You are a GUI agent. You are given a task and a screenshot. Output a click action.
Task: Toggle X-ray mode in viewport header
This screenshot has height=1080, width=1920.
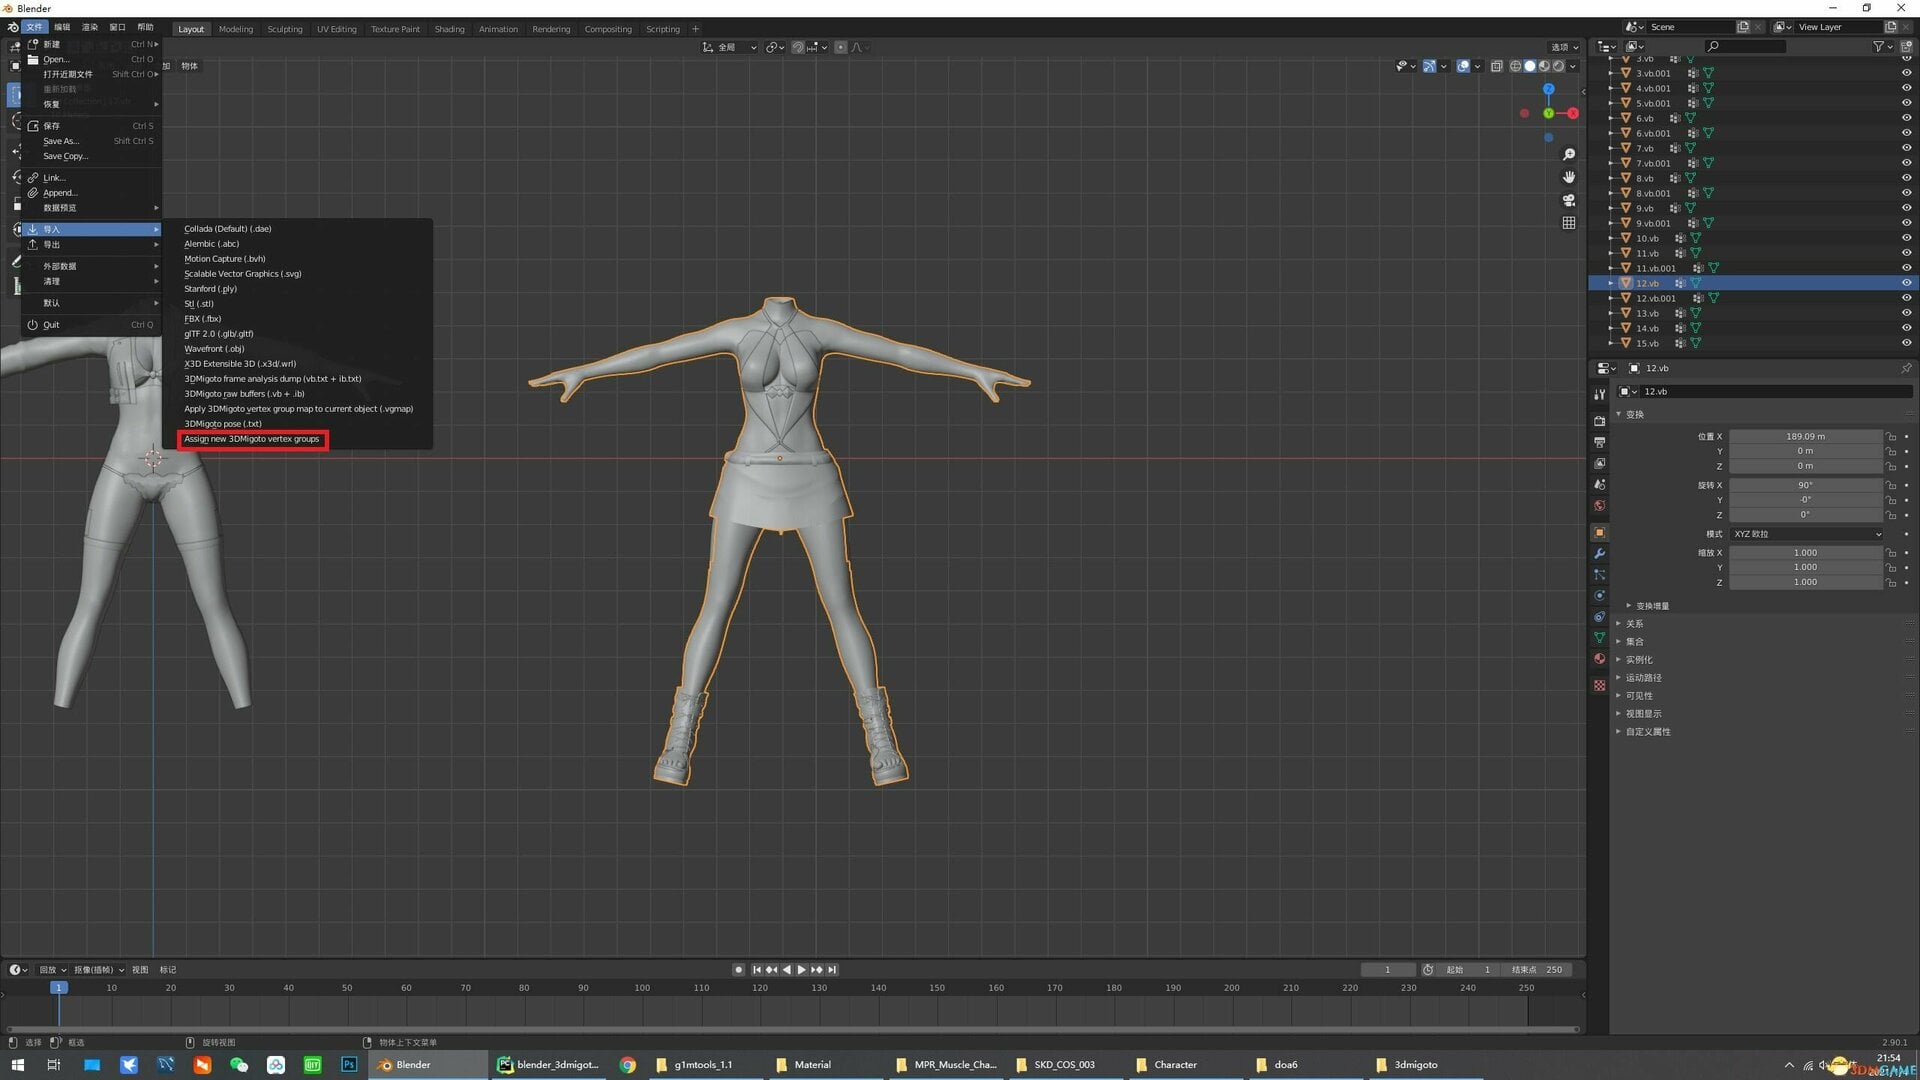(1496, 66)
